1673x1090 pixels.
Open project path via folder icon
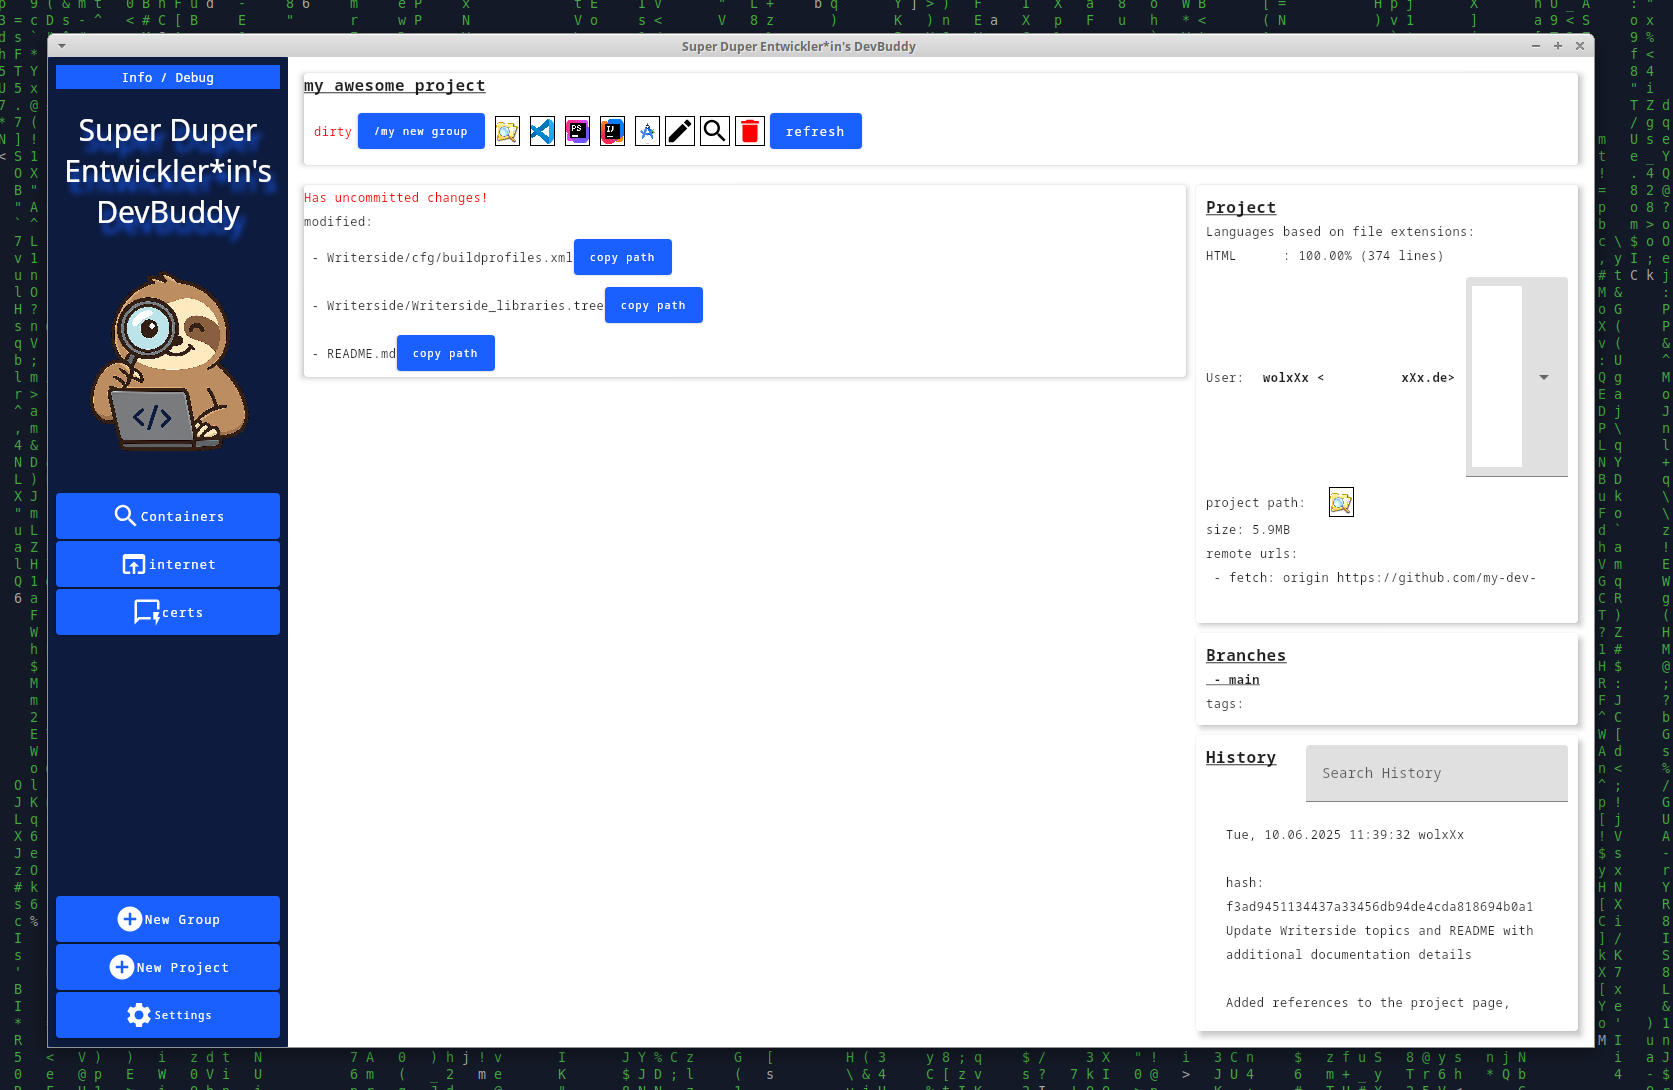tap(1341, 502)
